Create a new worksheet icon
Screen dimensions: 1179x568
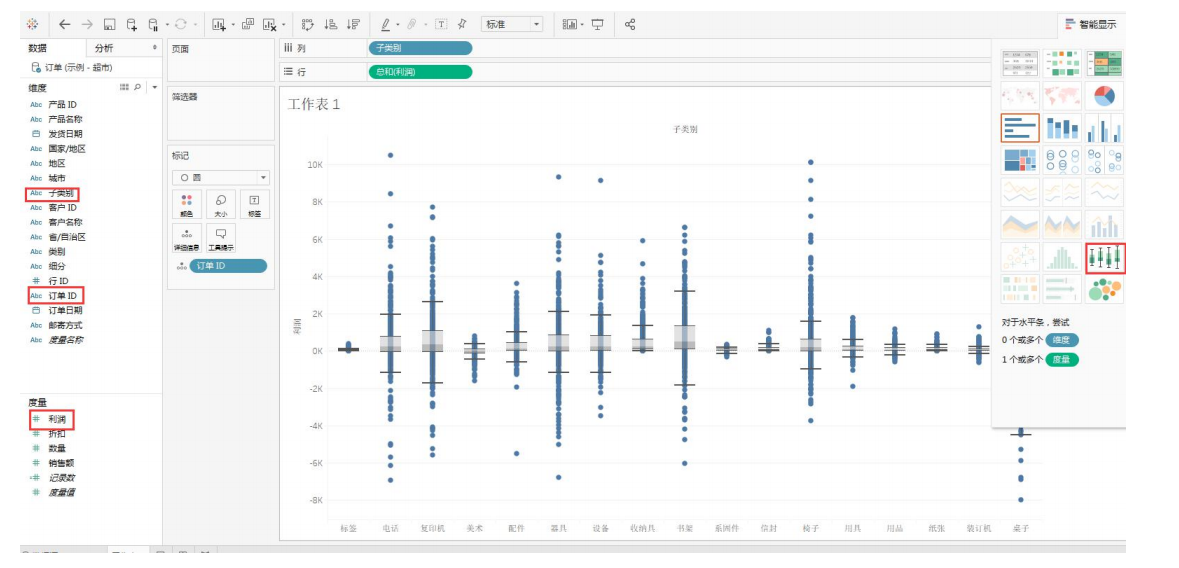click(219, 24)
